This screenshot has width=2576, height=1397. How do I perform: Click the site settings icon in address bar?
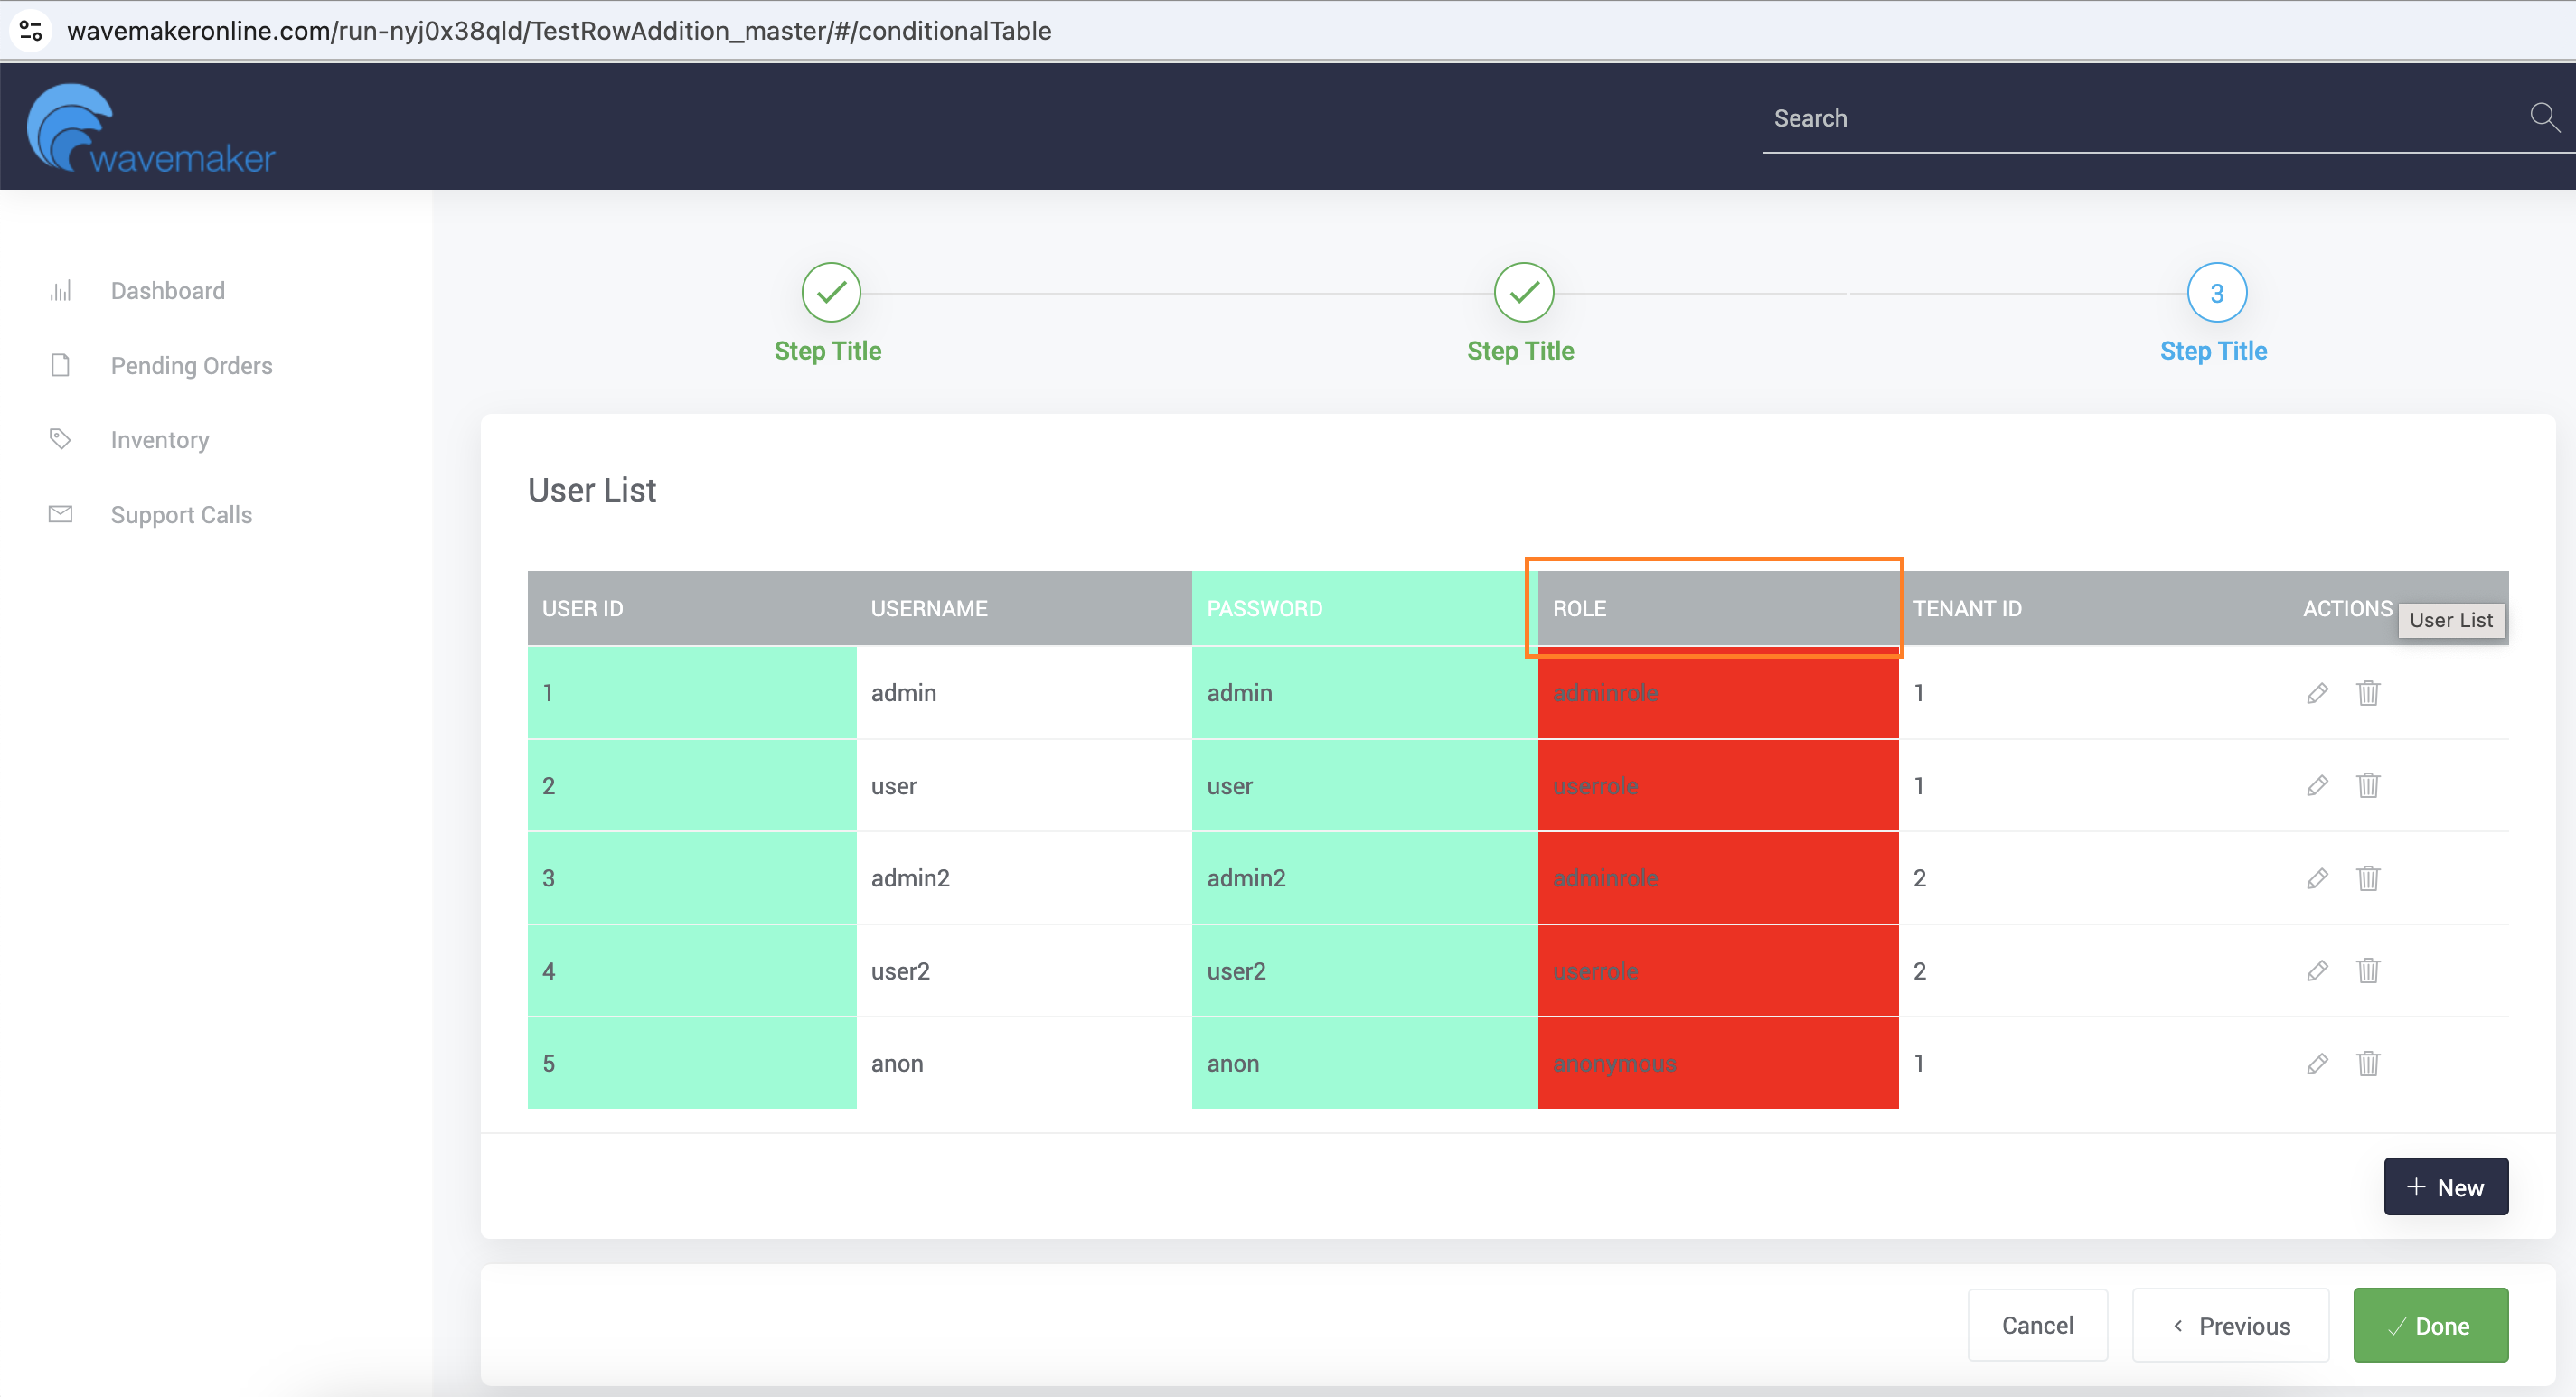tap(31, 30)
